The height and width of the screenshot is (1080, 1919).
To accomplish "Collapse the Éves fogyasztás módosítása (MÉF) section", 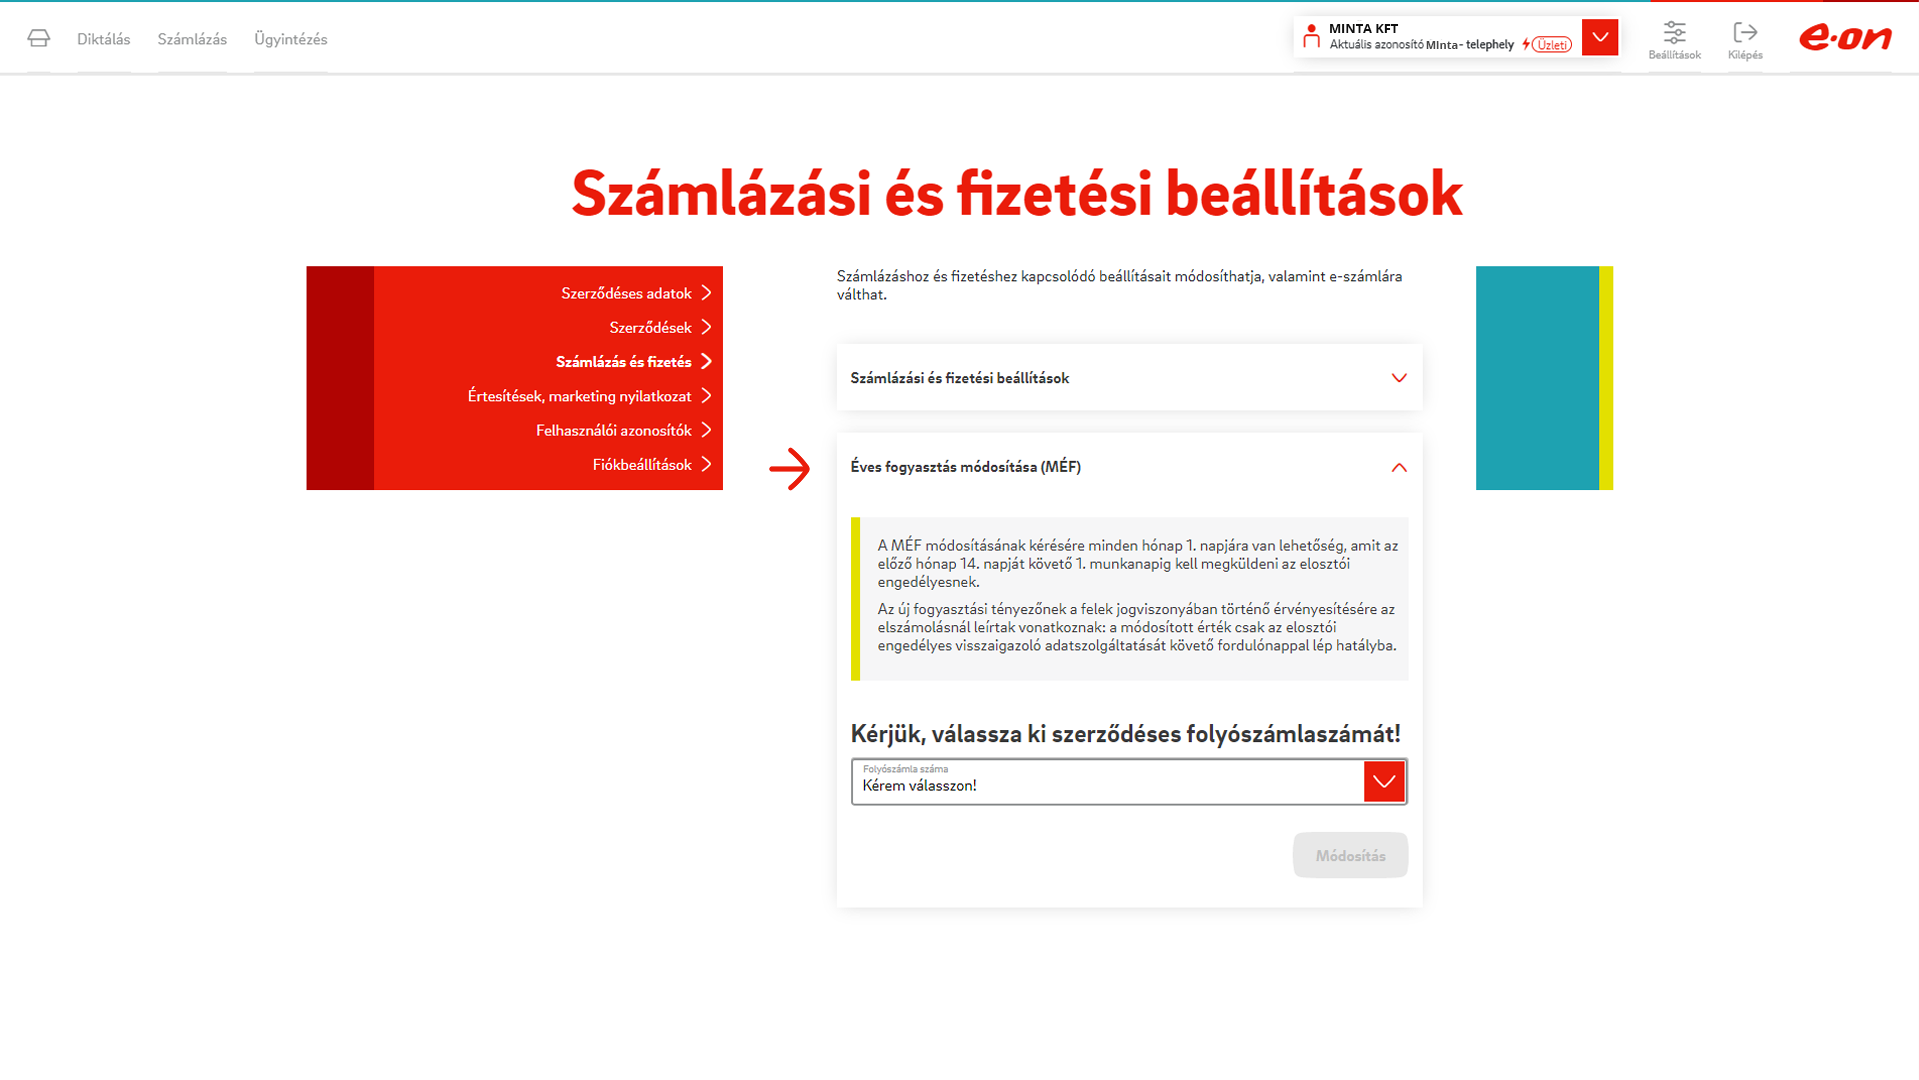I will point(1398,467).
